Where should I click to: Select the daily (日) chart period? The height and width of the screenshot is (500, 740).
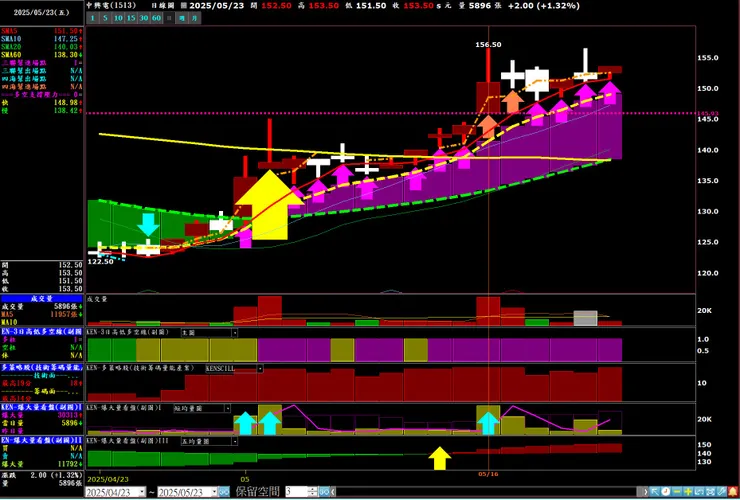coord(169,18)
